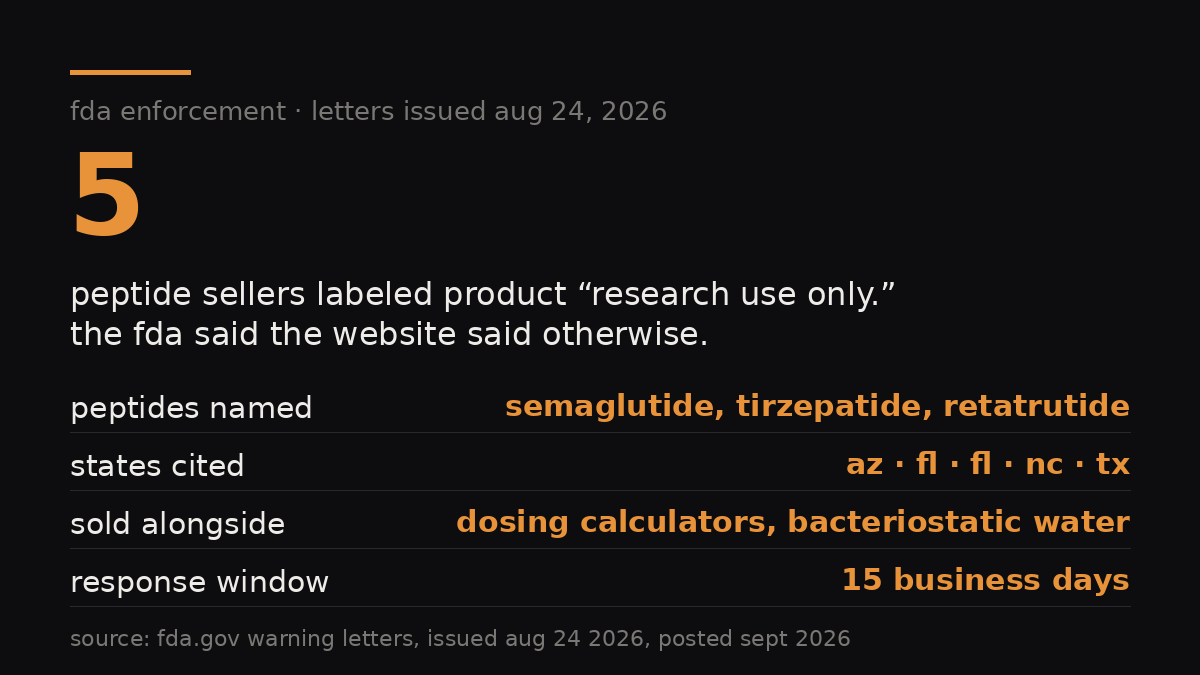Select 'semaglutide, tirzepatide, retatrutide' value text
Screen dimensions: 1200x675
coord(817,407)
